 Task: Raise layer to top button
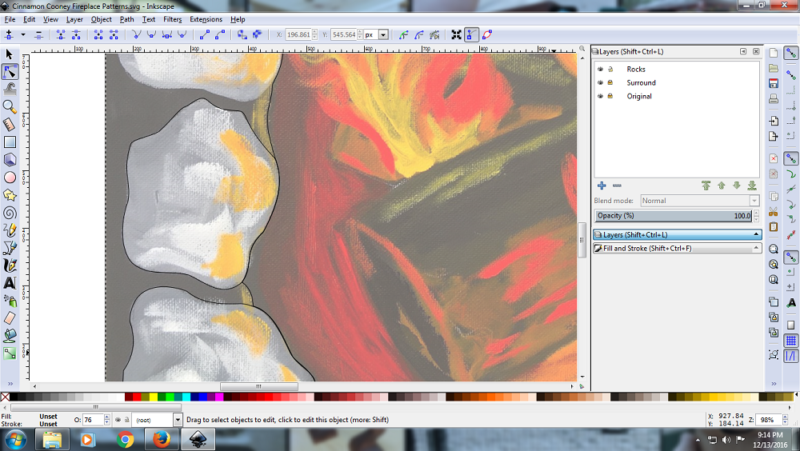(706, 186)
